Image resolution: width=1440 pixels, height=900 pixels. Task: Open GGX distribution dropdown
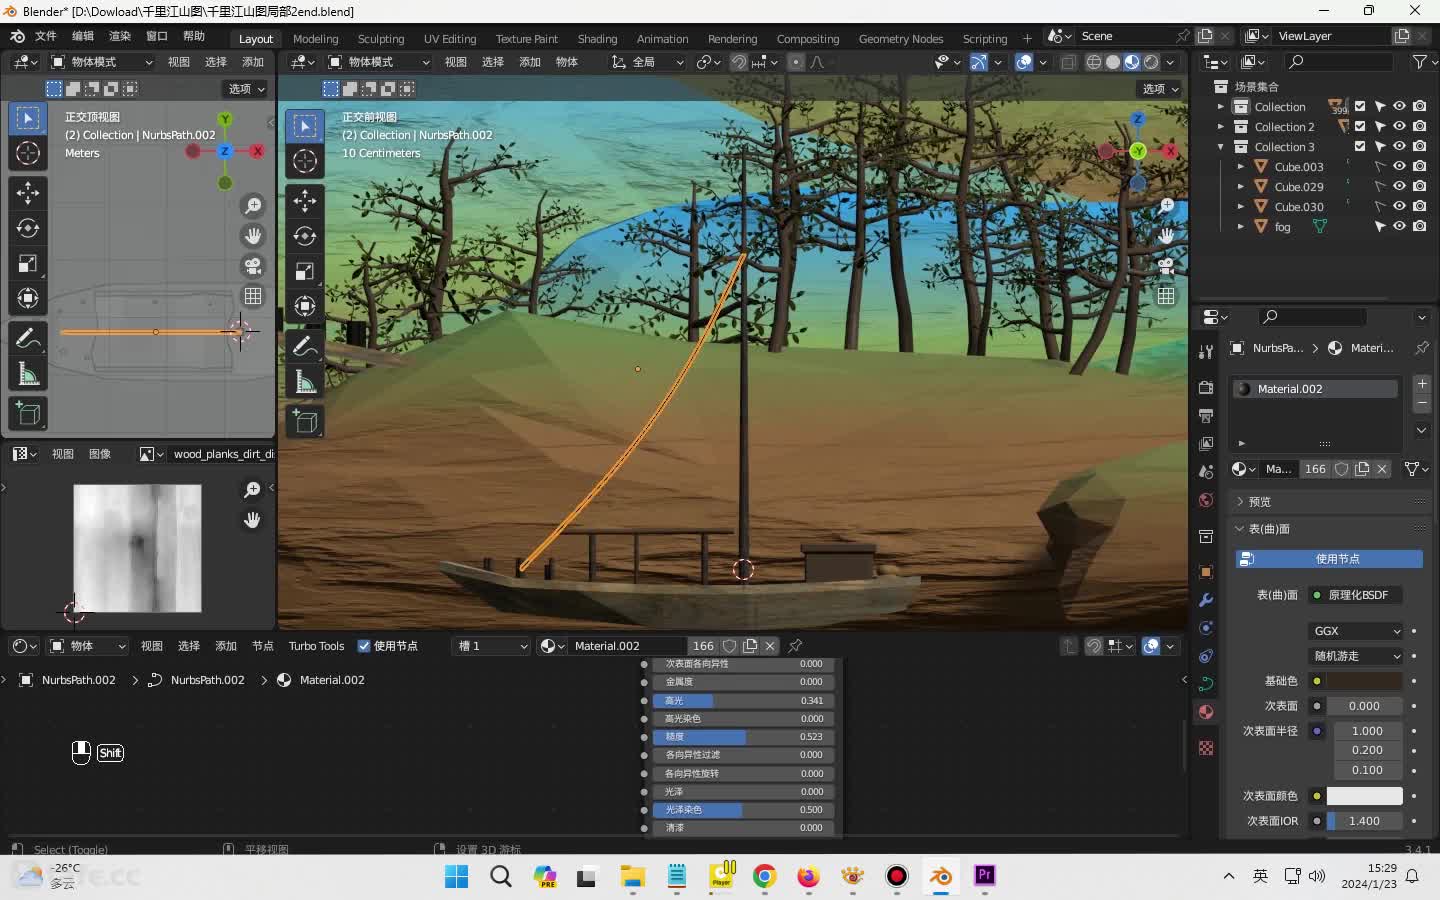[x=1357, y=631]
